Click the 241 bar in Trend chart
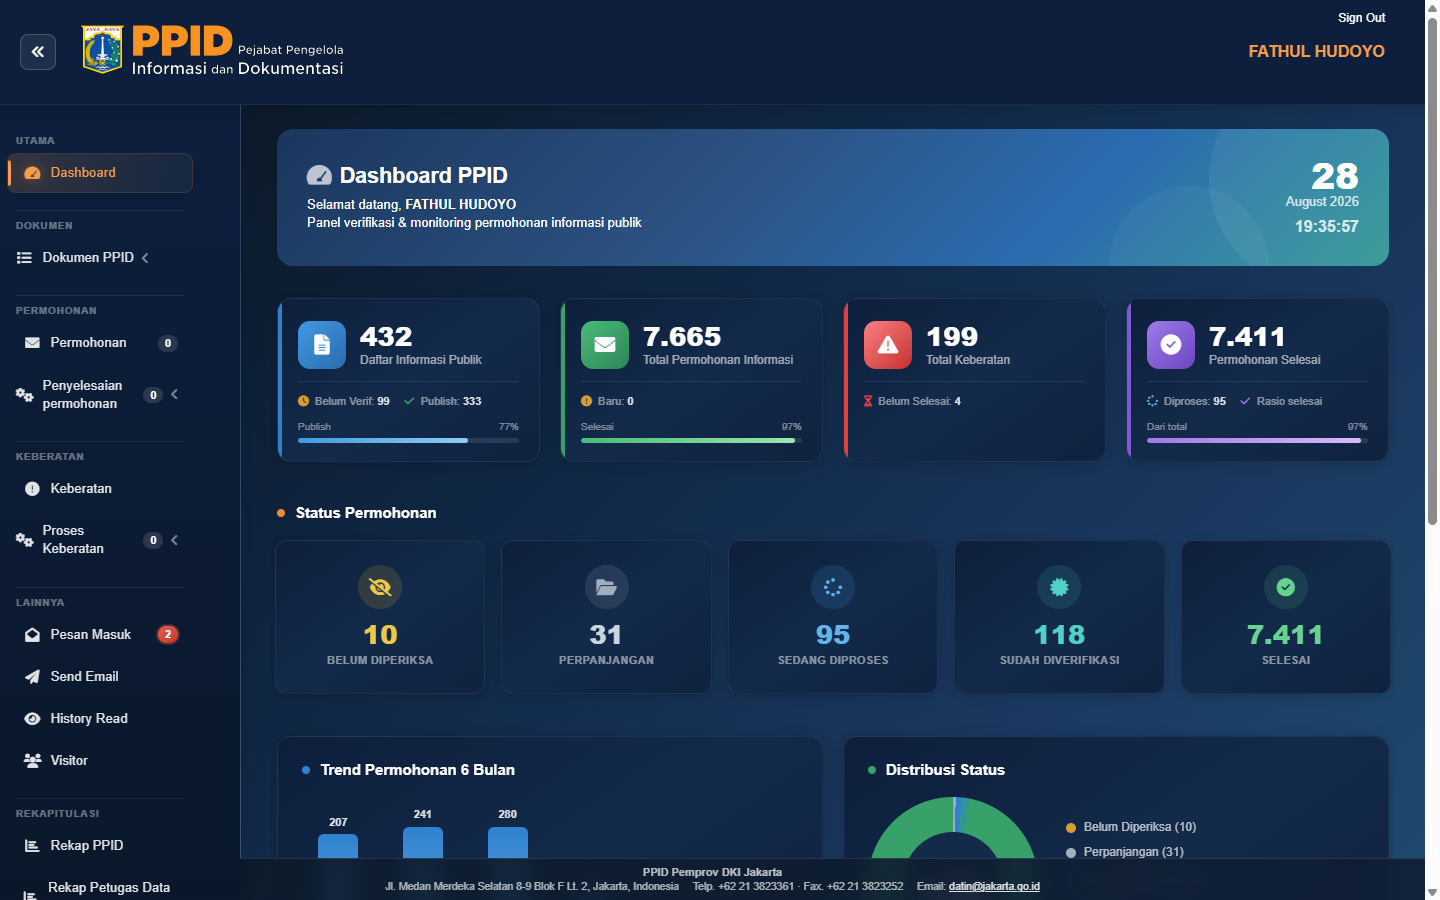The image size is (1440, 900). coord(423,843)
